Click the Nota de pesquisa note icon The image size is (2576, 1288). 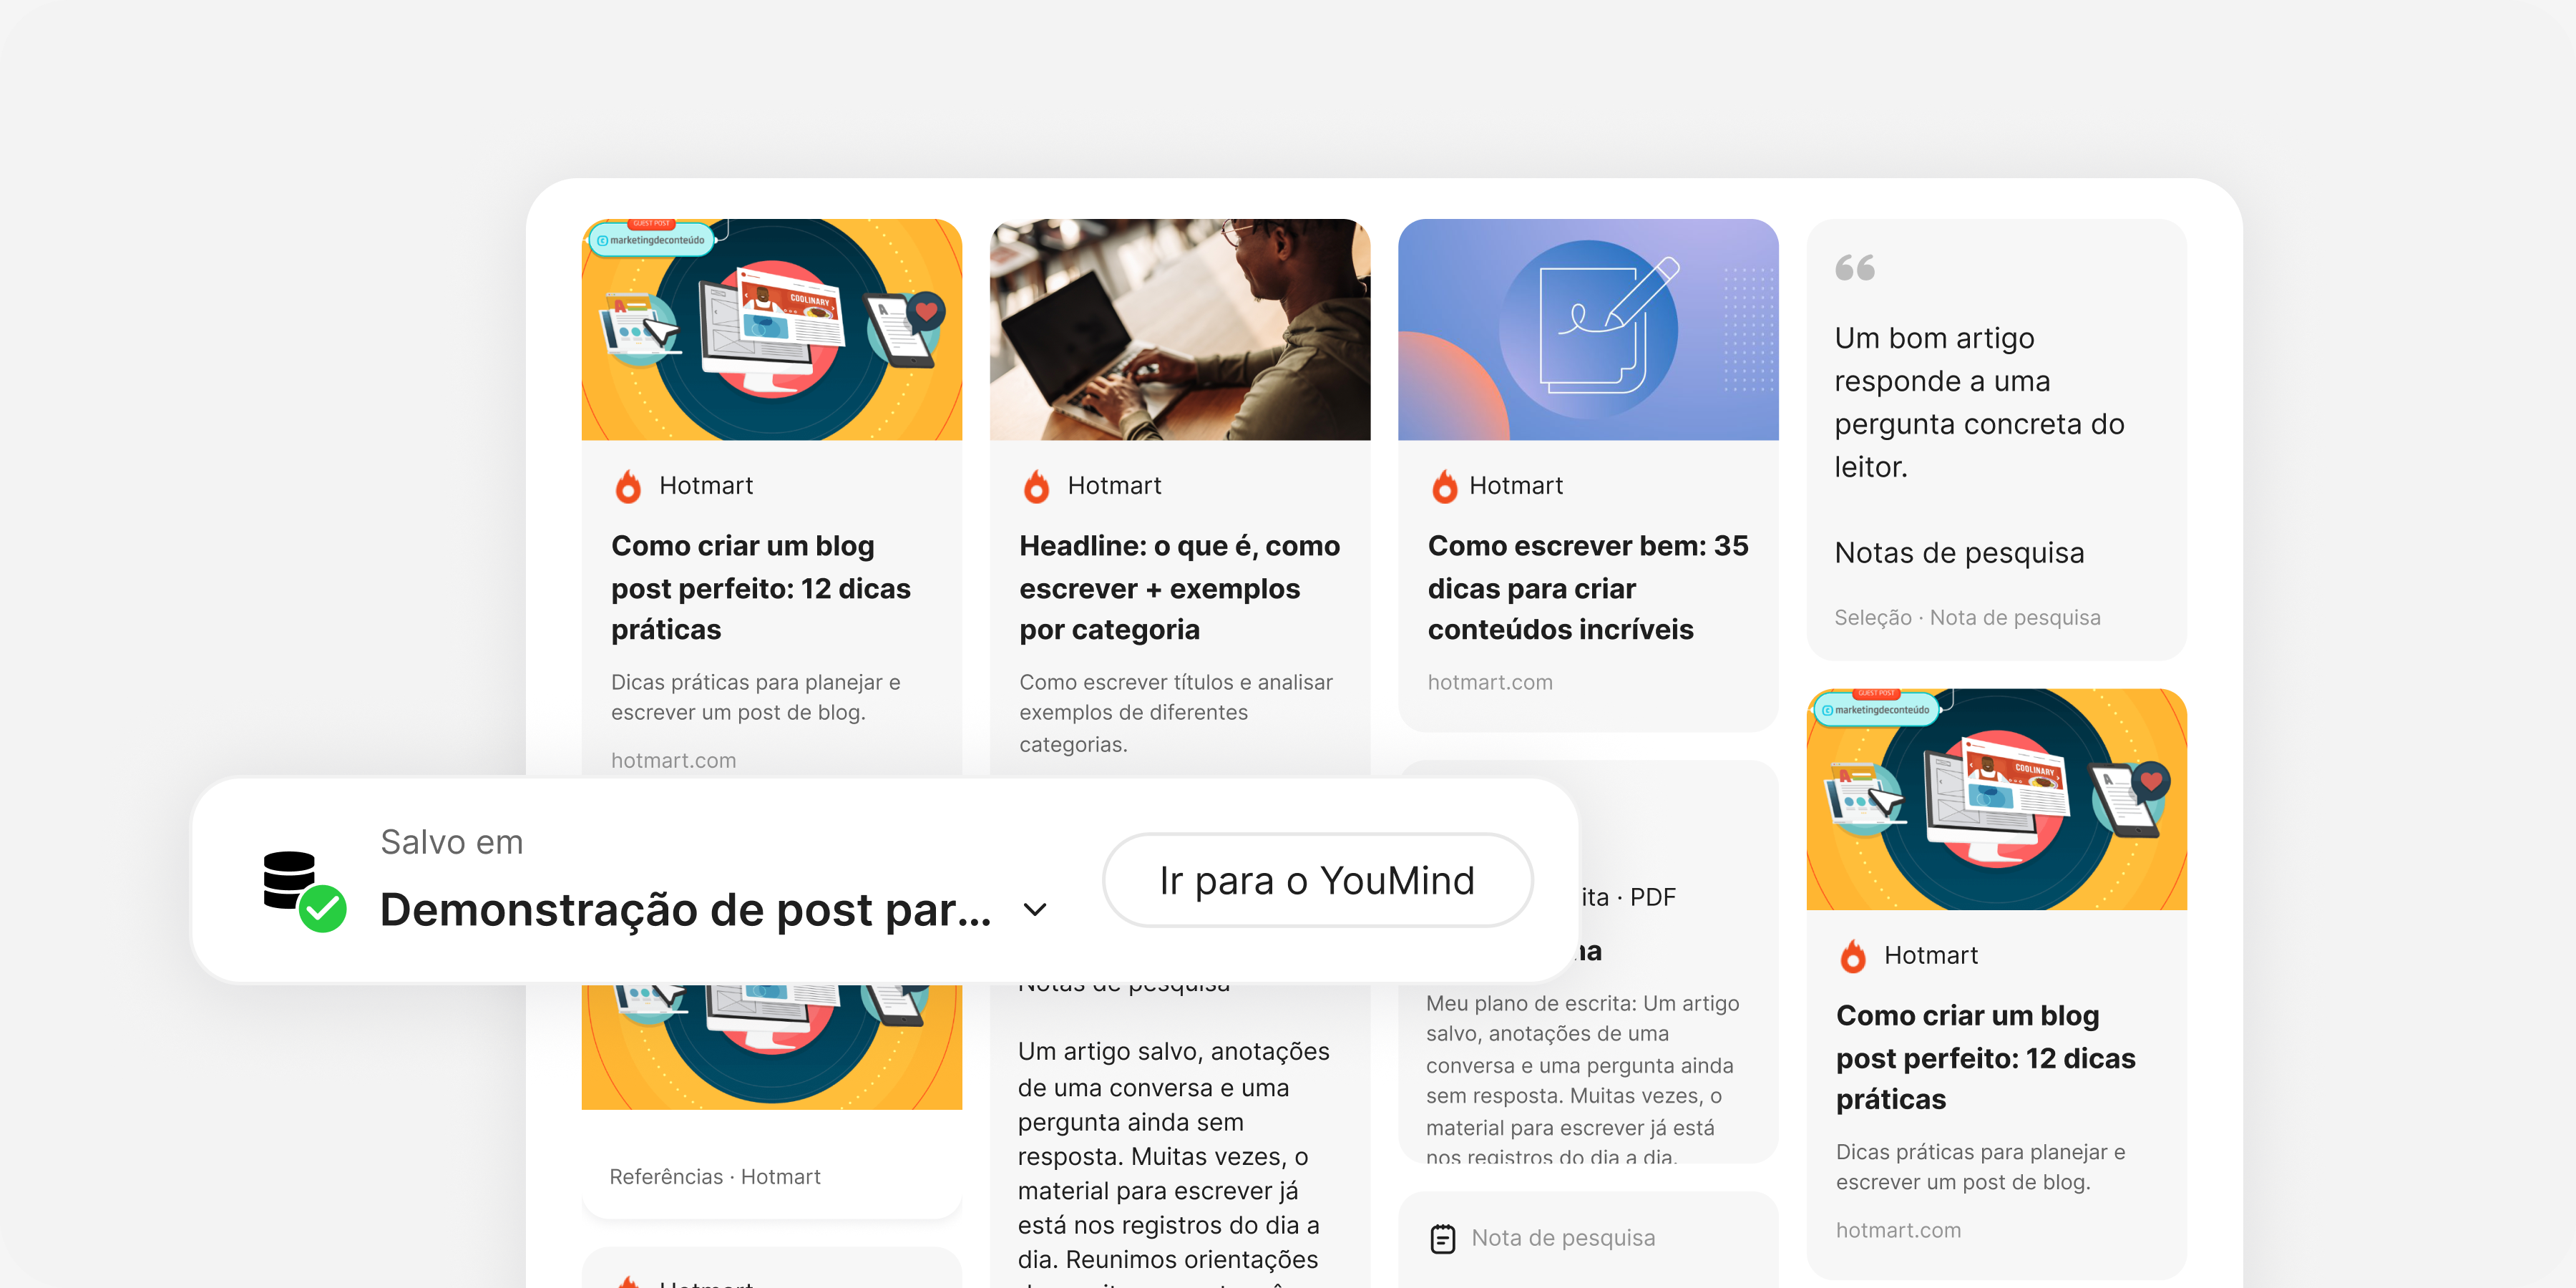pos(1443,1238)
